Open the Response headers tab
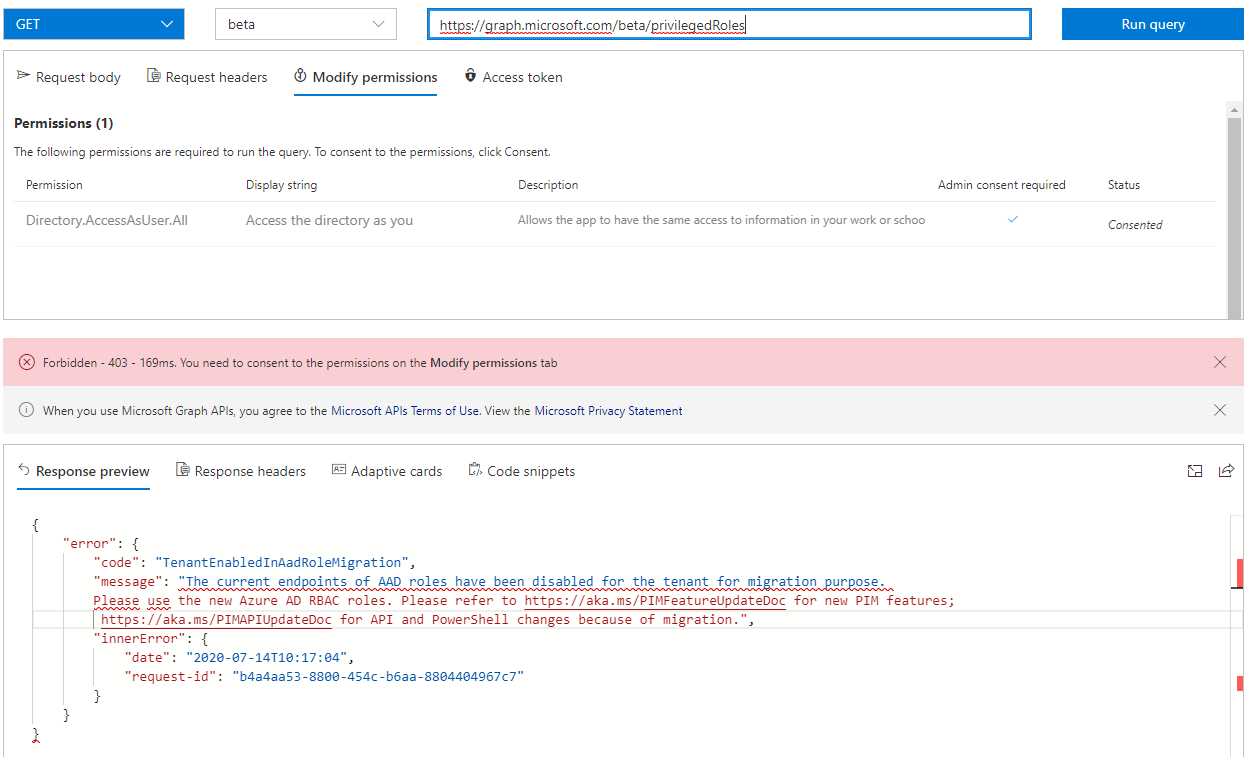The image size is (1253, 757). (241, 471)
